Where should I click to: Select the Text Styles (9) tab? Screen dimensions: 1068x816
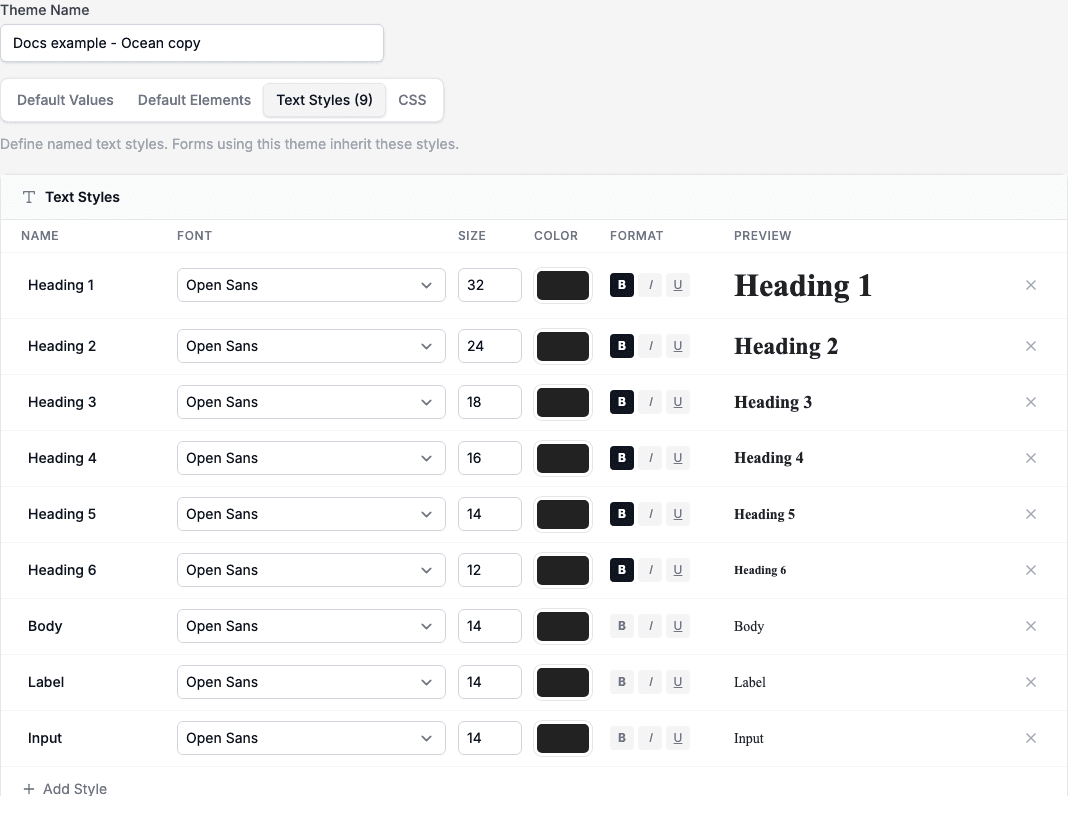(324, 100)
